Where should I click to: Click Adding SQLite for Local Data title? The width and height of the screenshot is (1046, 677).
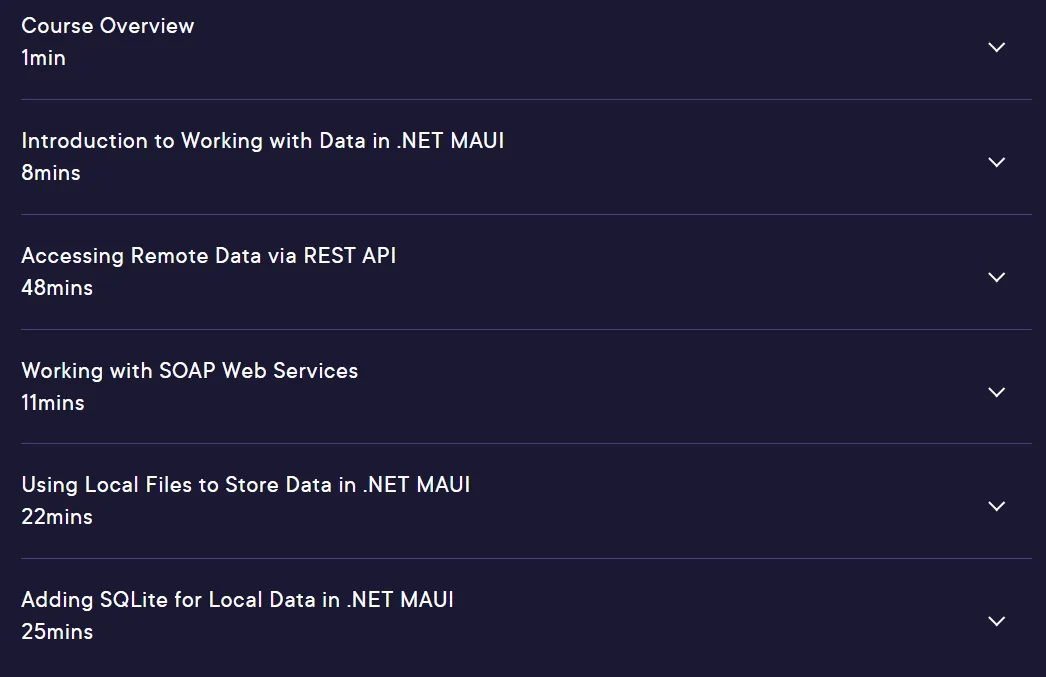click(237, 600)
